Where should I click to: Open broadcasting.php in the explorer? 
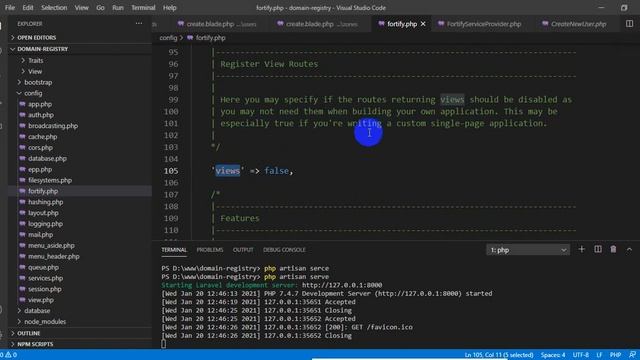click(53, 126)
